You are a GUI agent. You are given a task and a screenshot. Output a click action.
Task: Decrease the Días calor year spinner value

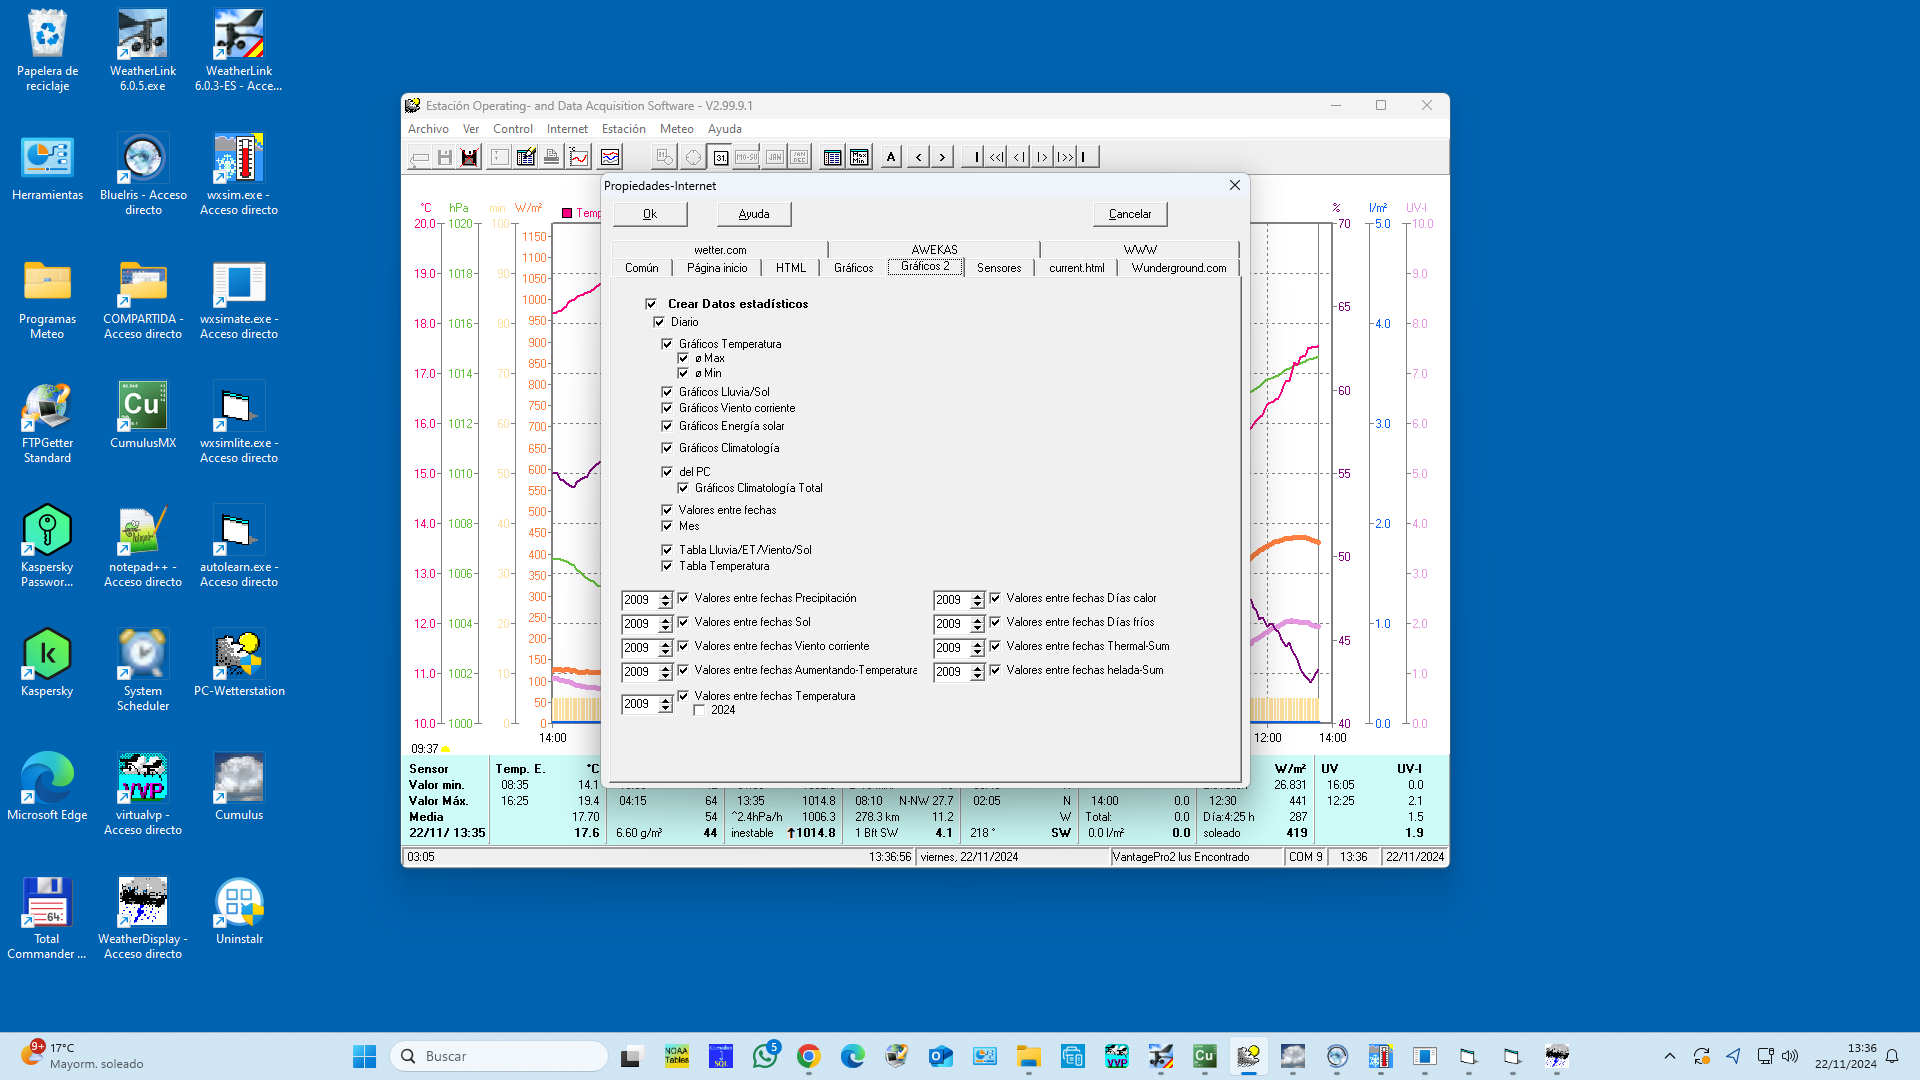coord(977,604)
